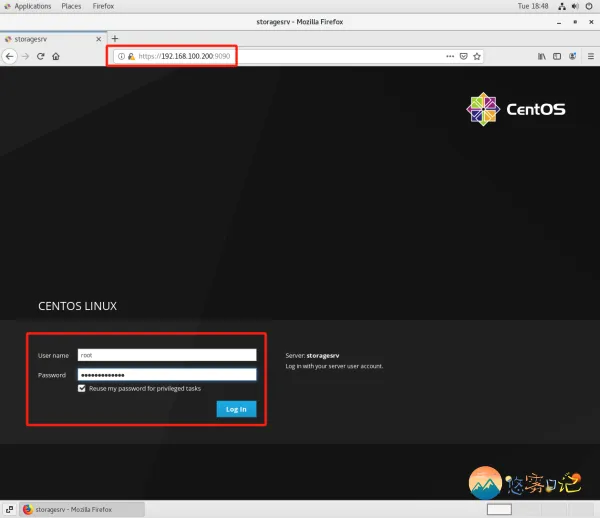Open the new tab plus button
This screenshot has width=600, height=518.
click(x=115, y=39)
